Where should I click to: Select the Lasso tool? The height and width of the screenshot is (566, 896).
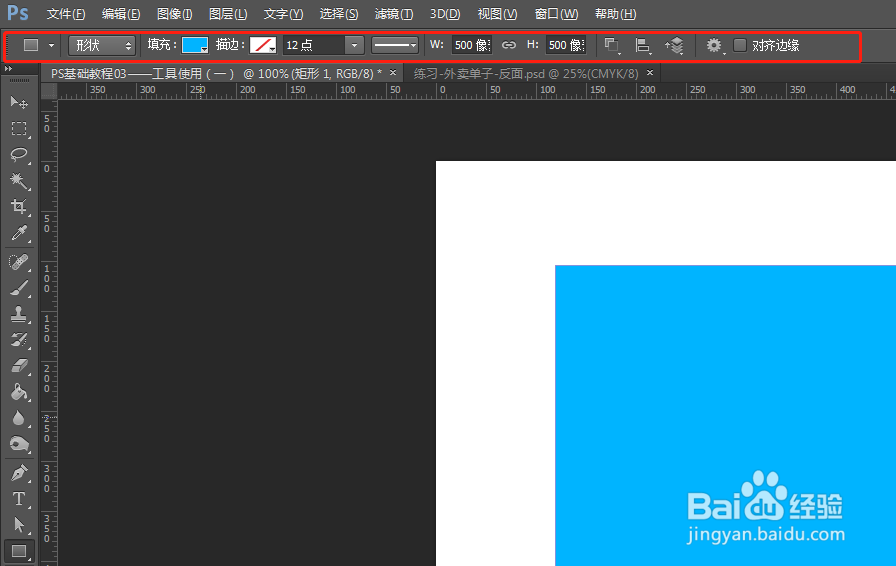19,154
